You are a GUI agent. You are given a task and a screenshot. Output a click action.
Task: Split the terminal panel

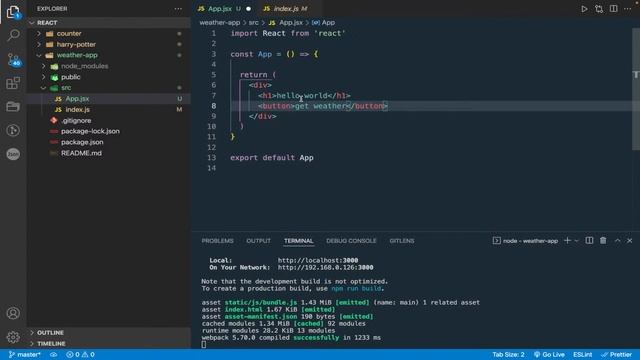(x=589, y=240)
